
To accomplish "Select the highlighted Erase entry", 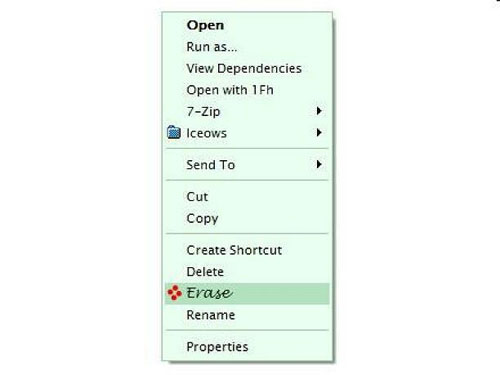I will coord(247,293).
